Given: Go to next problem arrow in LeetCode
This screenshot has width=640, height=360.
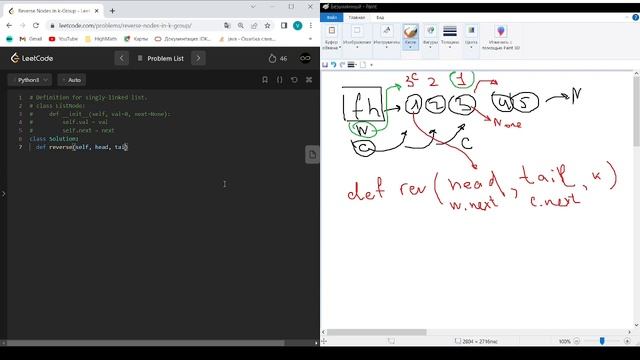Looking at the screenshot, I should (198, 58).
